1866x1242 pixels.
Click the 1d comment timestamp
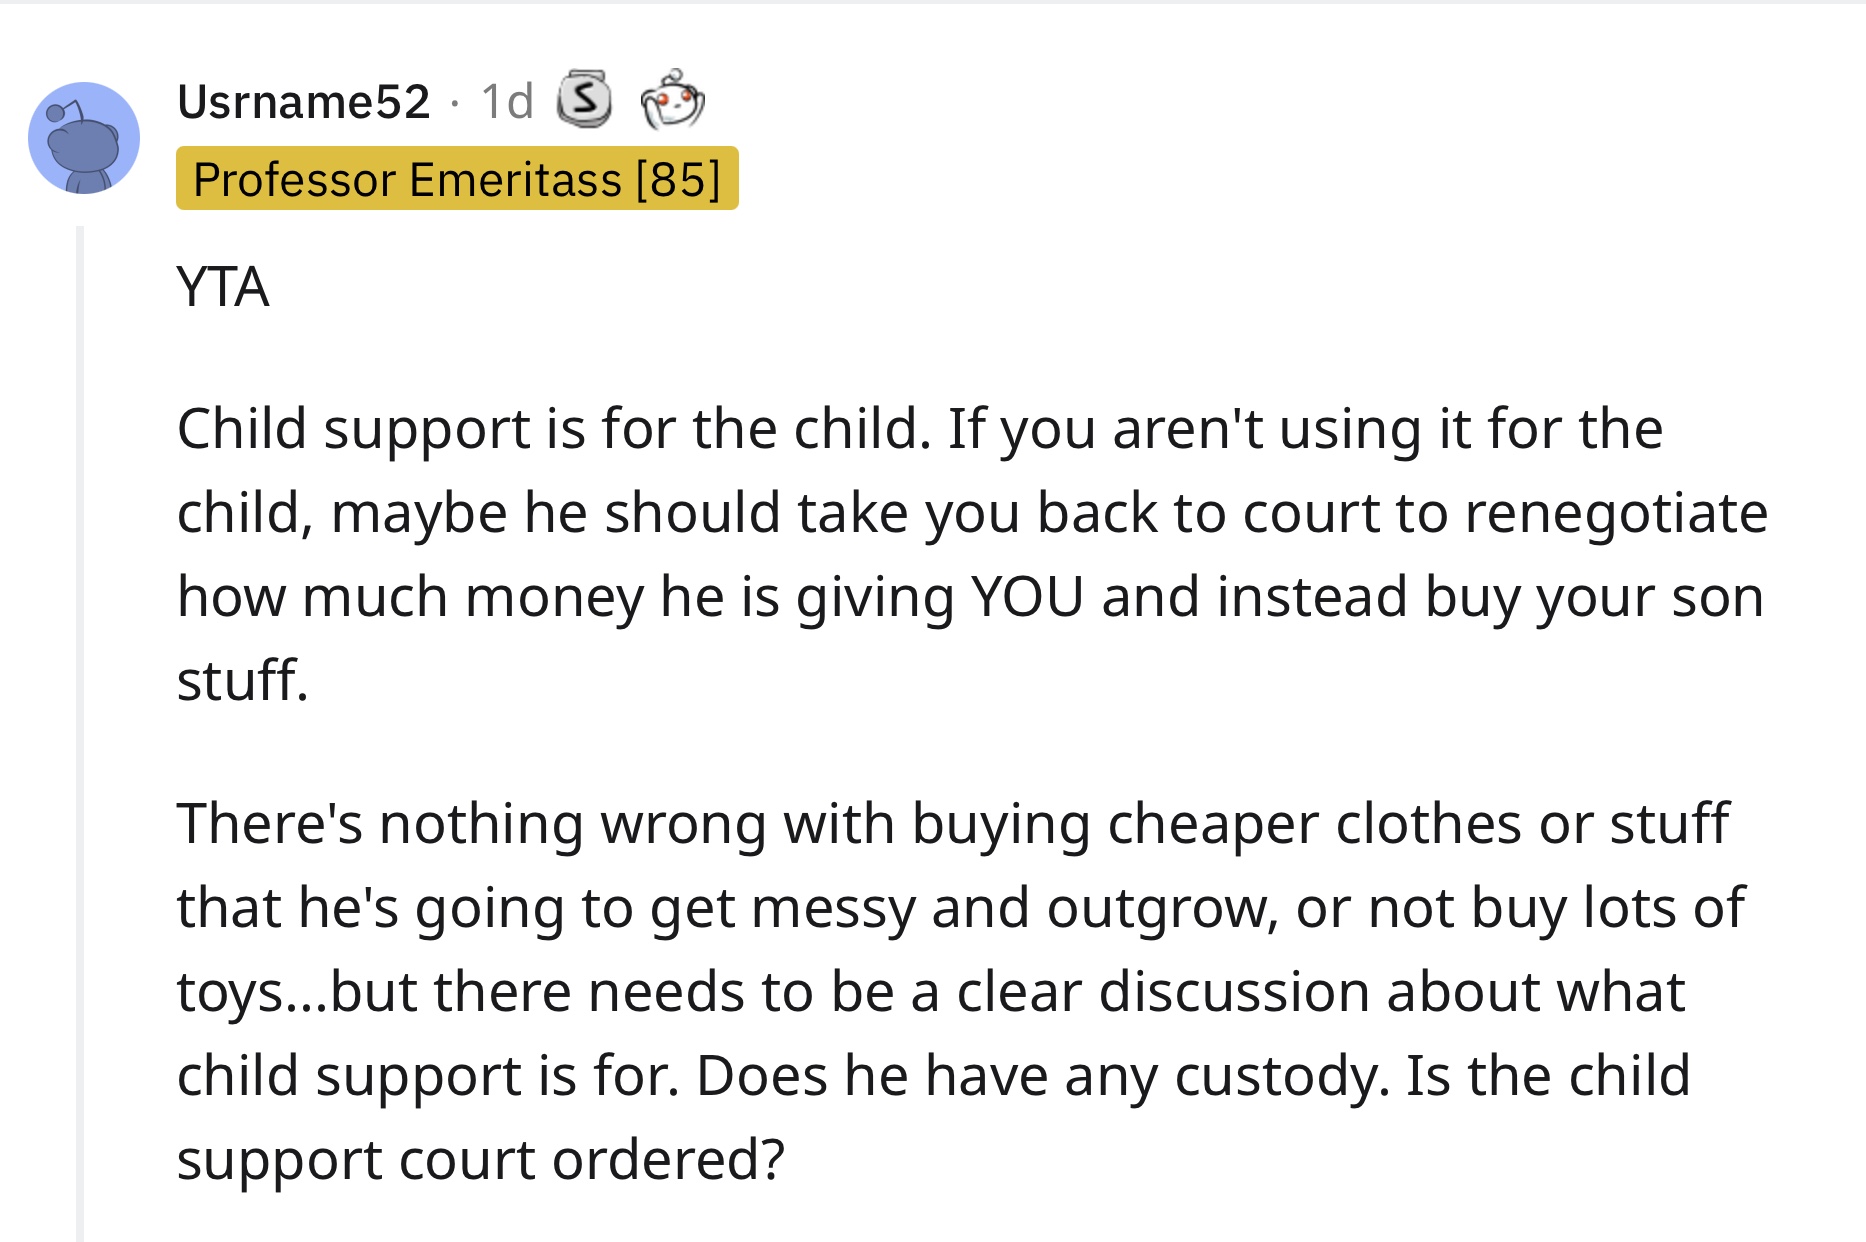coord(507,102)
